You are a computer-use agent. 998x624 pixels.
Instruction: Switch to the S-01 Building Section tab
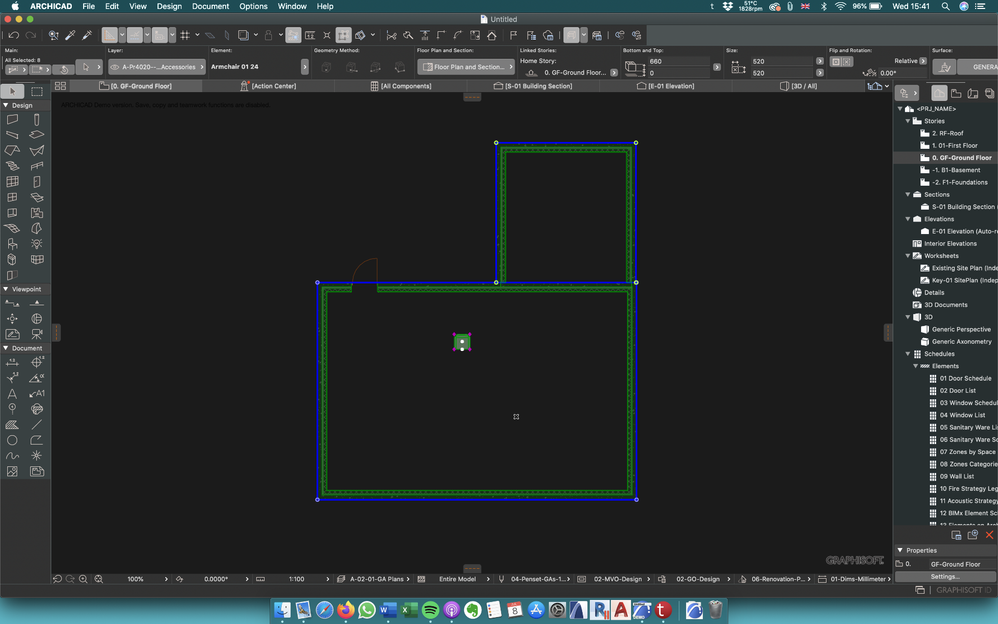pos(538,86)
